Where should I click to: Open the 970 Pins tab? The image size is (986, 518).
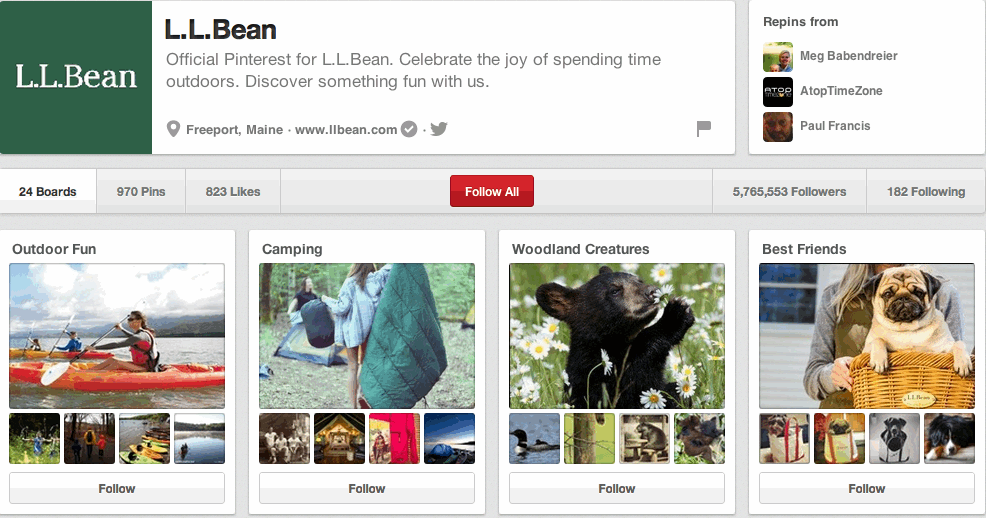click(141, 191)
